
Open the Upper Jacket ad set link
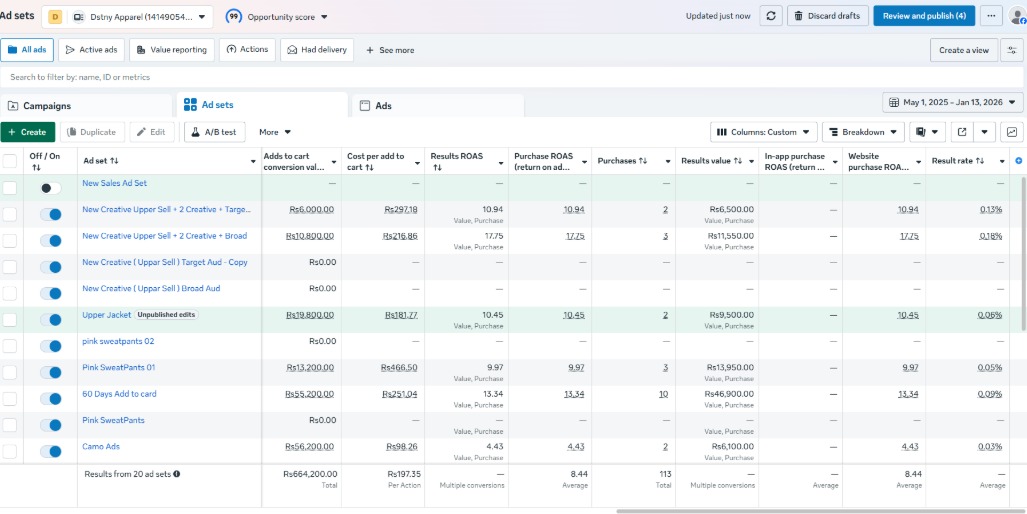107,315
